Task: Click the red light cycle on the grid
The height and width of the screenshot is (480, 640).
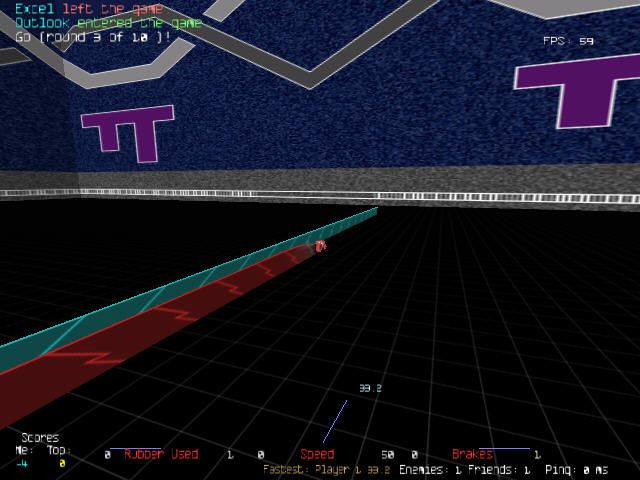Action: click(320, 245)
